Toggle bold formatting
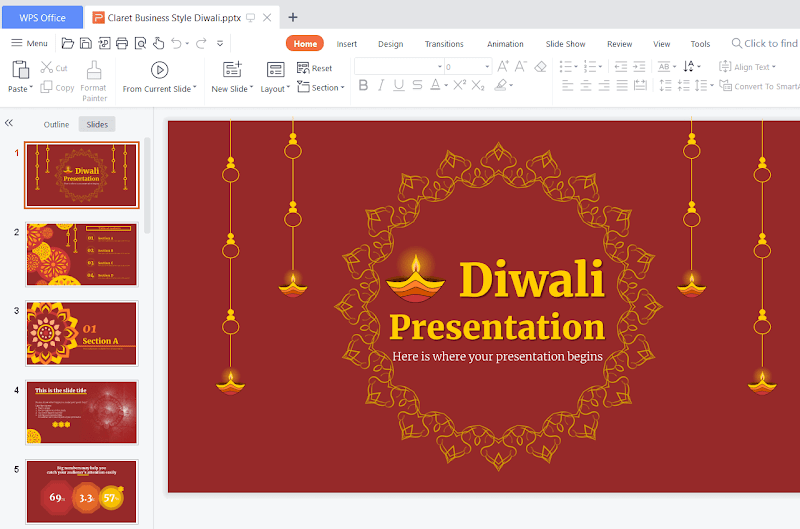800x529 pixels. [363, 85]
